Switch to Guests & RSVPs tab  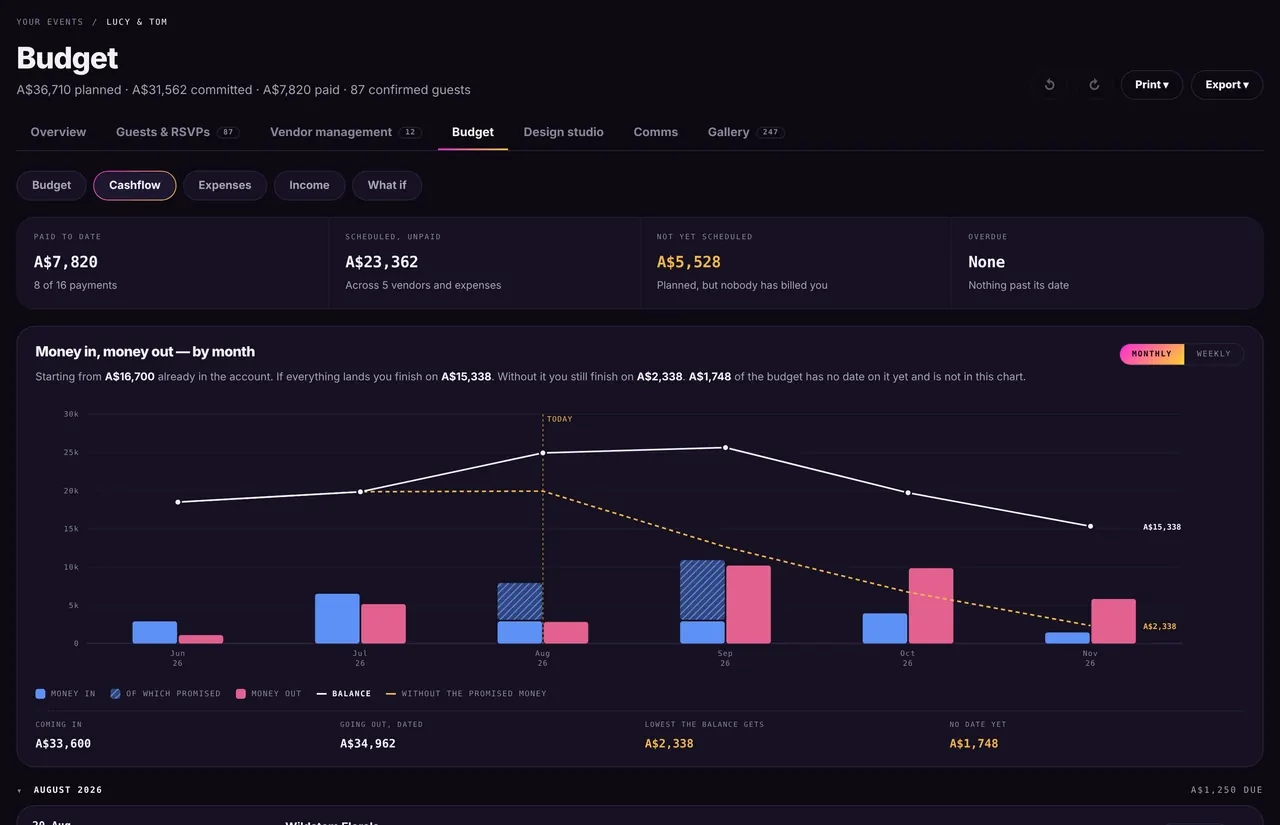pos(177,132)
